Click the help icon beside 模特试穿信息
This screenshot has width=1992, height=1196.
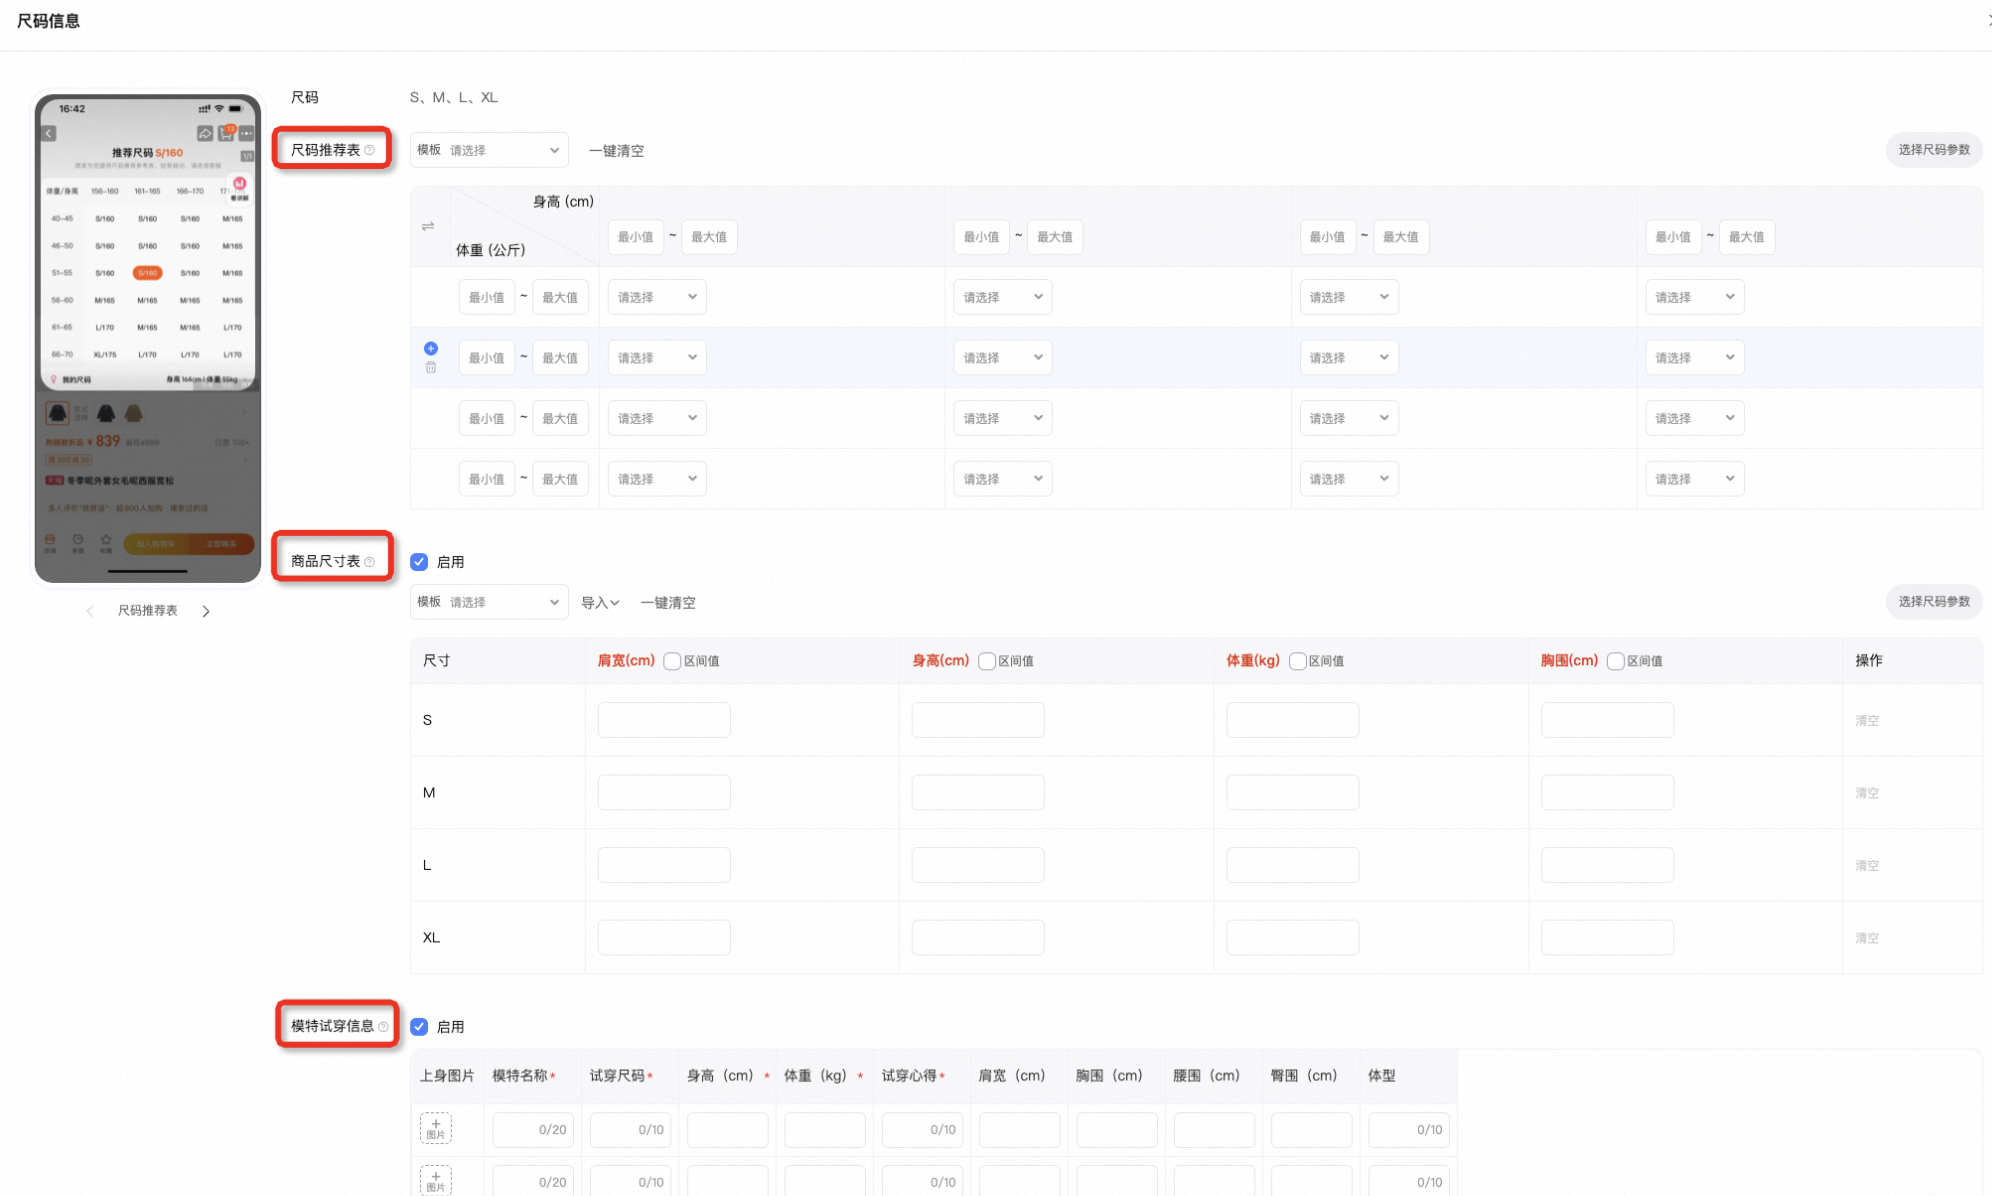(383, 1027)
